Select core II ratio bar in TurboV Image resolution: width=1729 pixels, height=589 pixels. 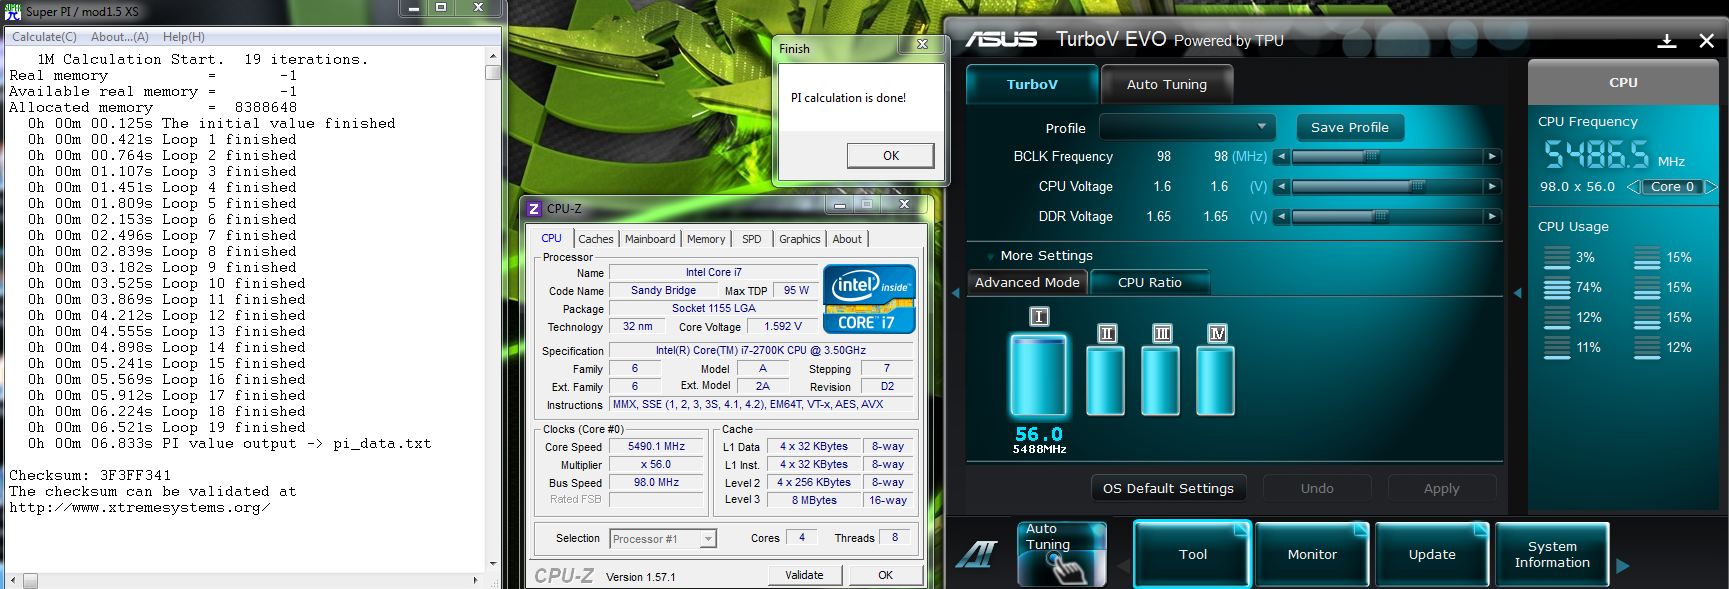[1106, 380]
